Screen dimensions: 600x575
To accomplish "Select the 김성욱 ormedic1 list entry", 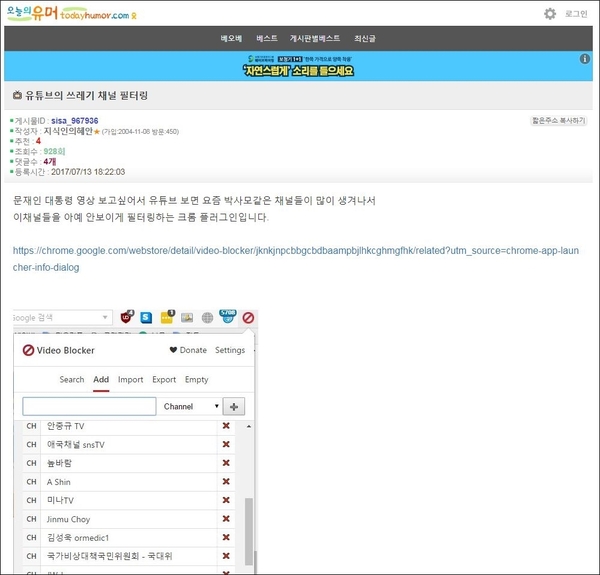I will pyautogui.click(x=129, y=538).
